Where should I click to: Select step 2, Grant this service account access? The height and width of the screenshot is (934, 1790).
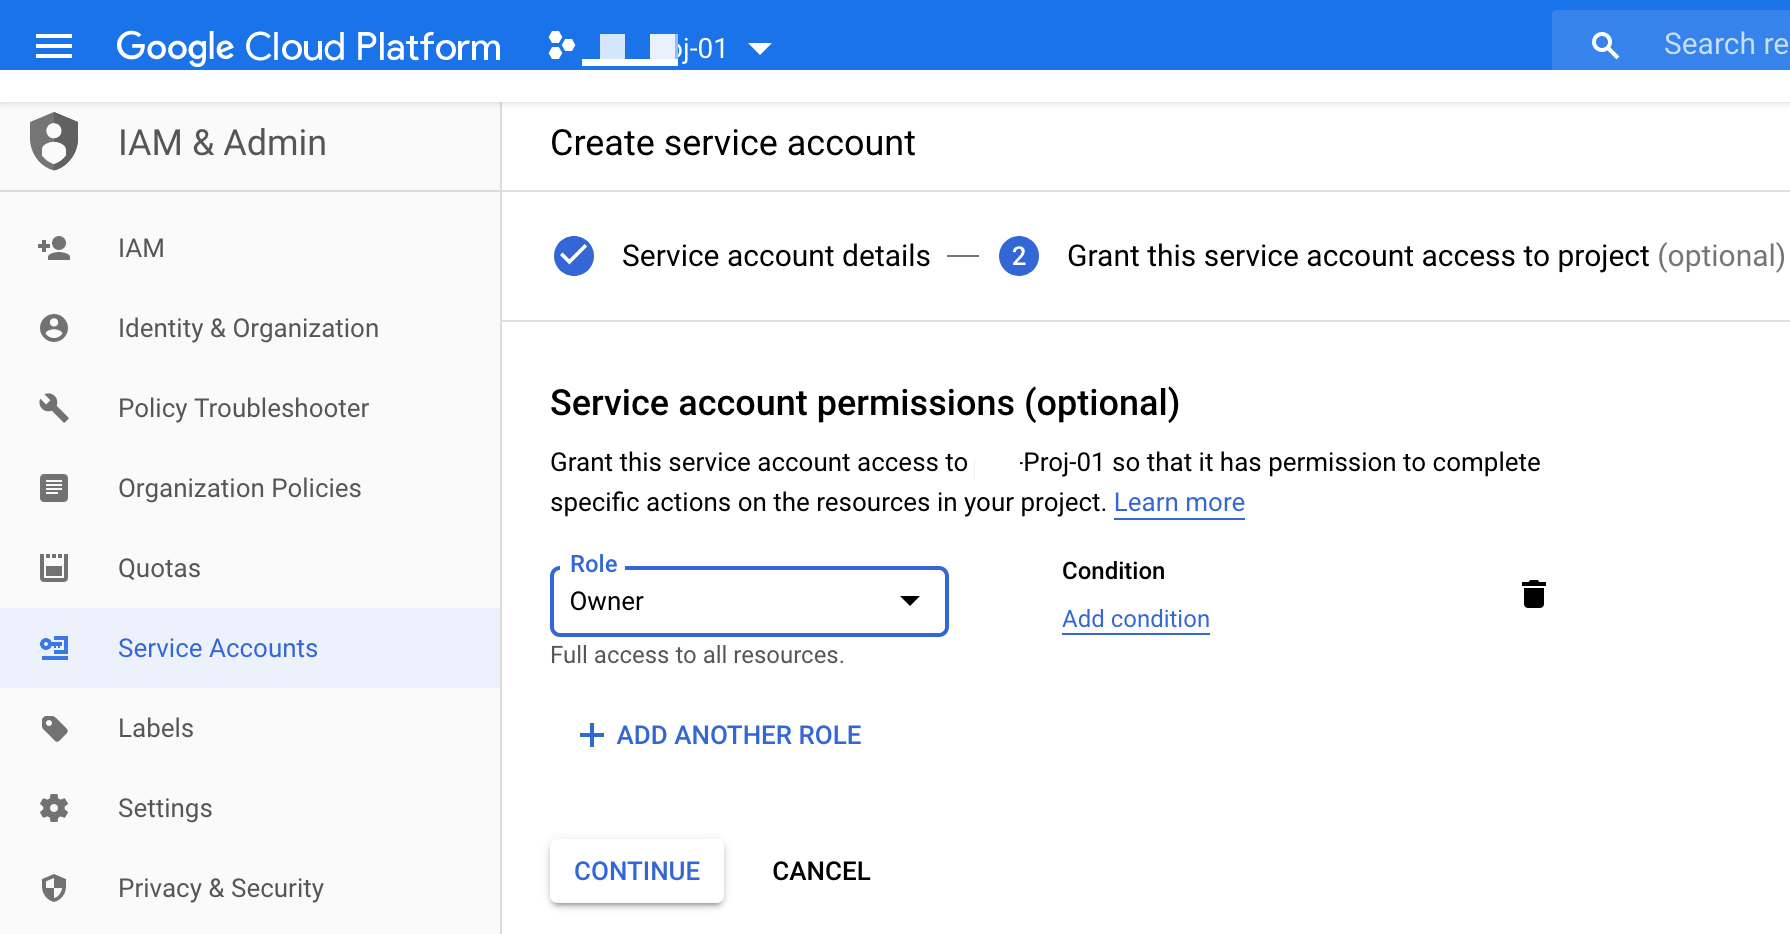pyautogui.click(x=1019, y=256)
